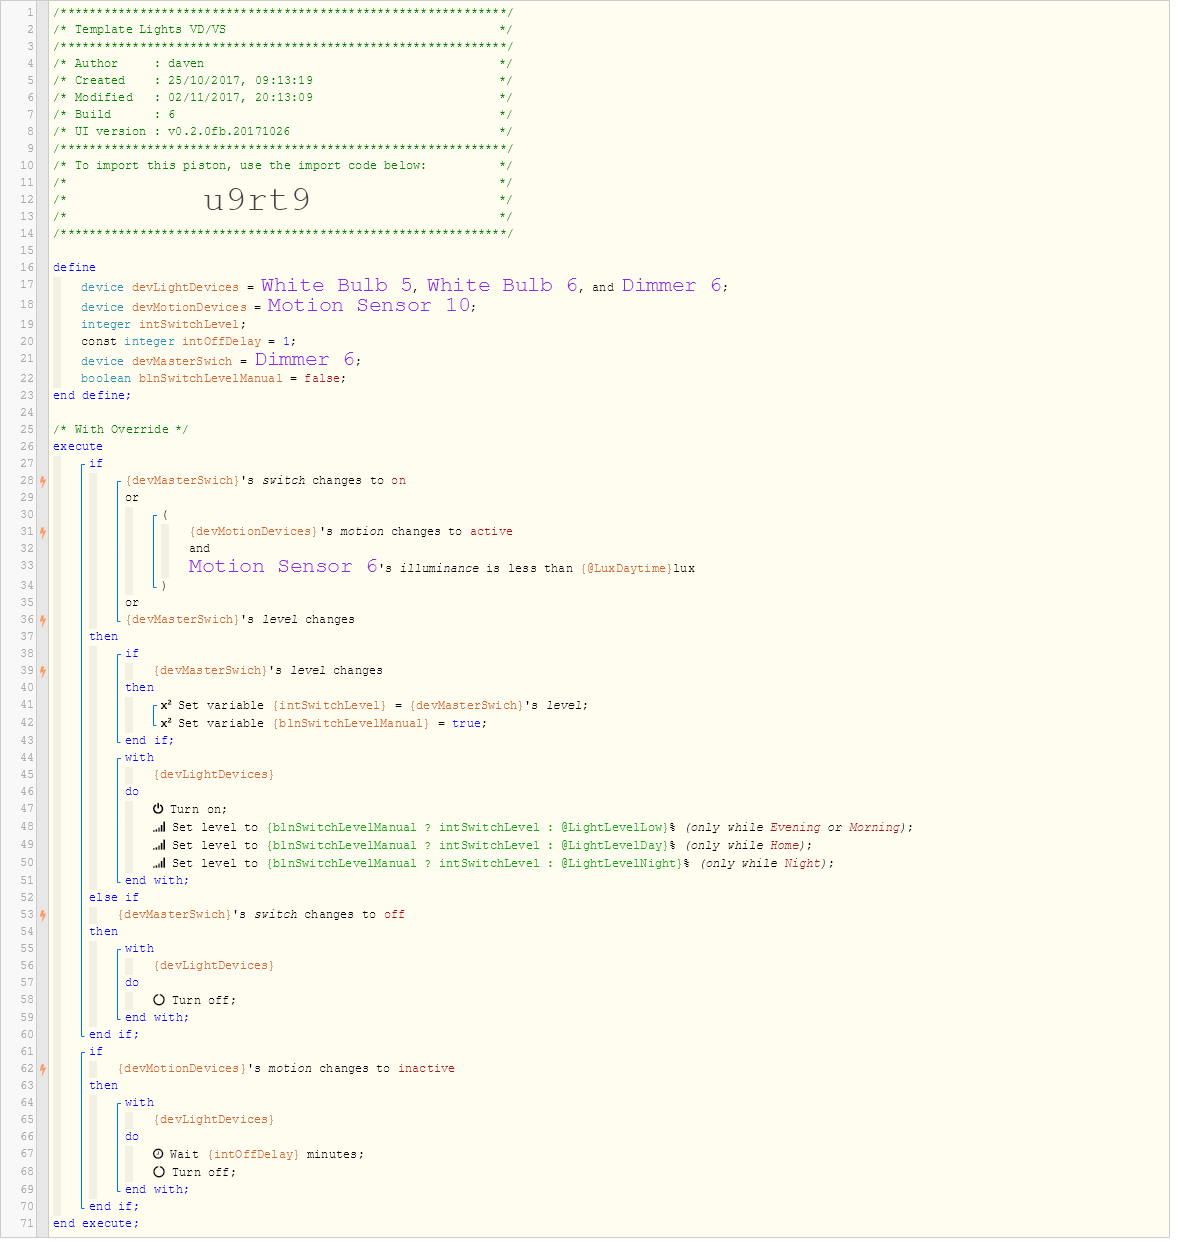
Task: Click '(only while Evening or Morning)' restriction
Action: click(x=795, y=828)
